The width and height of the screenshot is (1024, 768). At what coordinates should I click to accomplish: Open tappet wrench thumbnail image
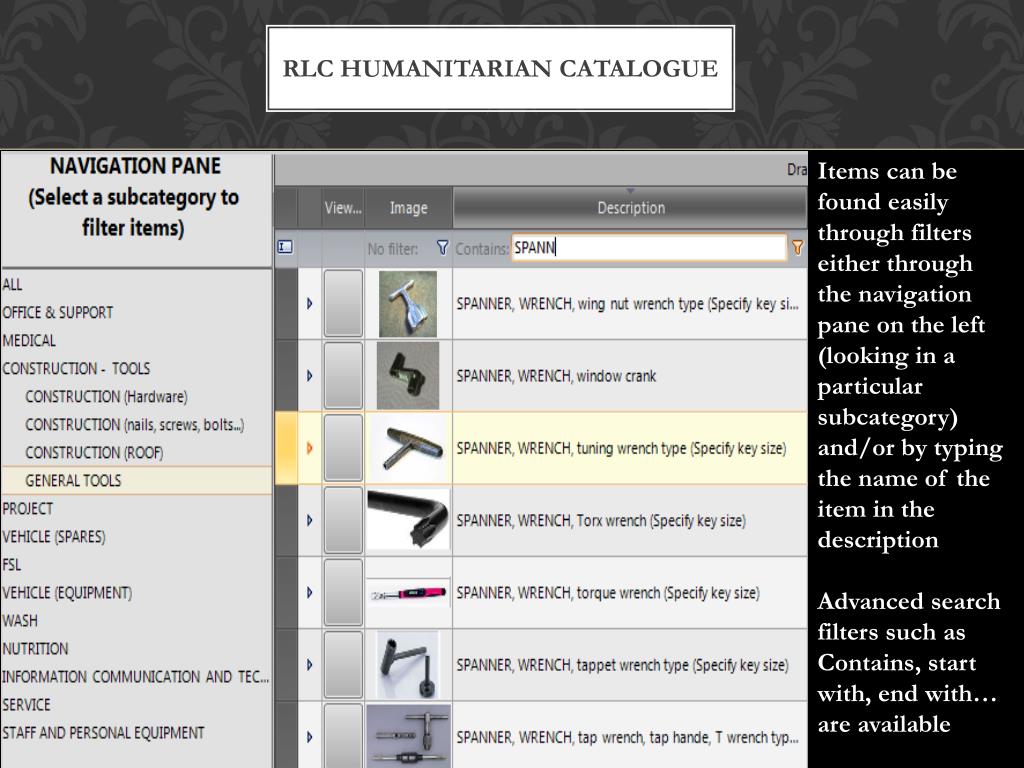[x=408, y=665]
